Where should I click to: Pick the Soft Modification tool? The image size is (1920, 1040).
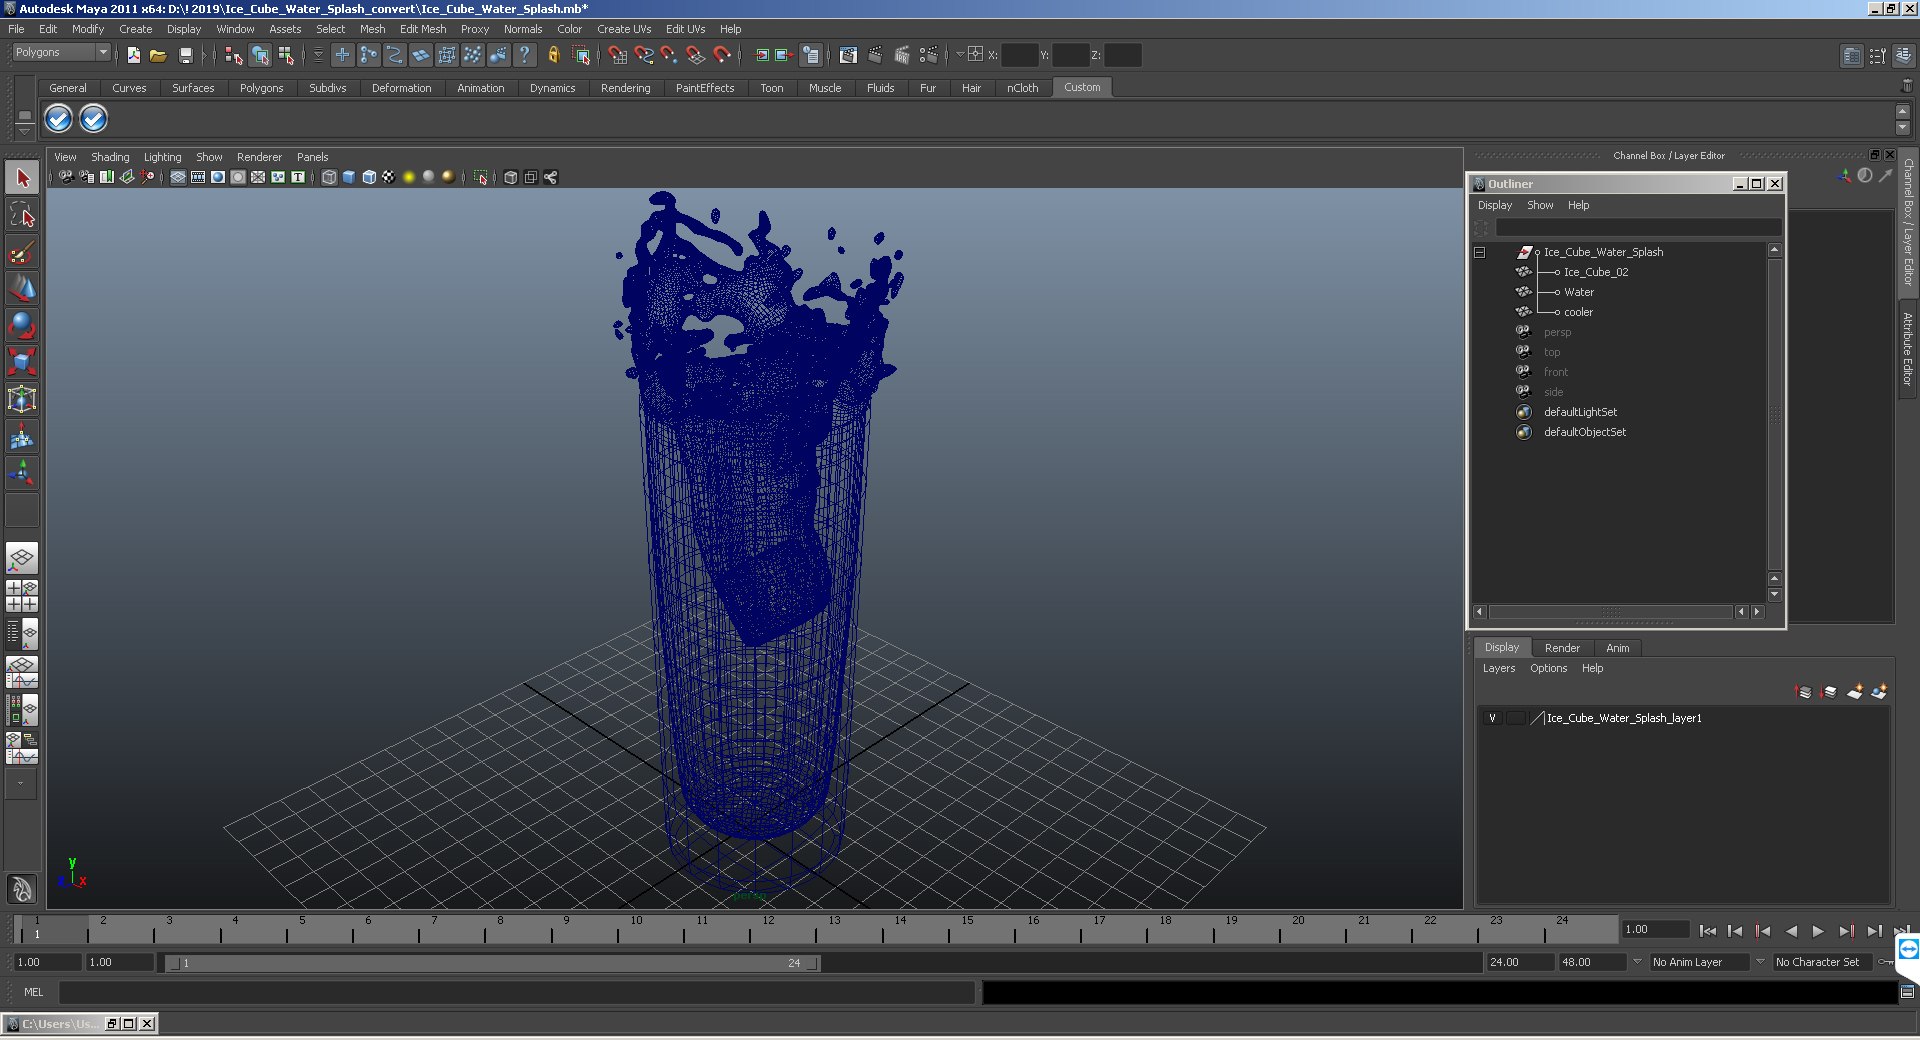click(x=22, y=436)
